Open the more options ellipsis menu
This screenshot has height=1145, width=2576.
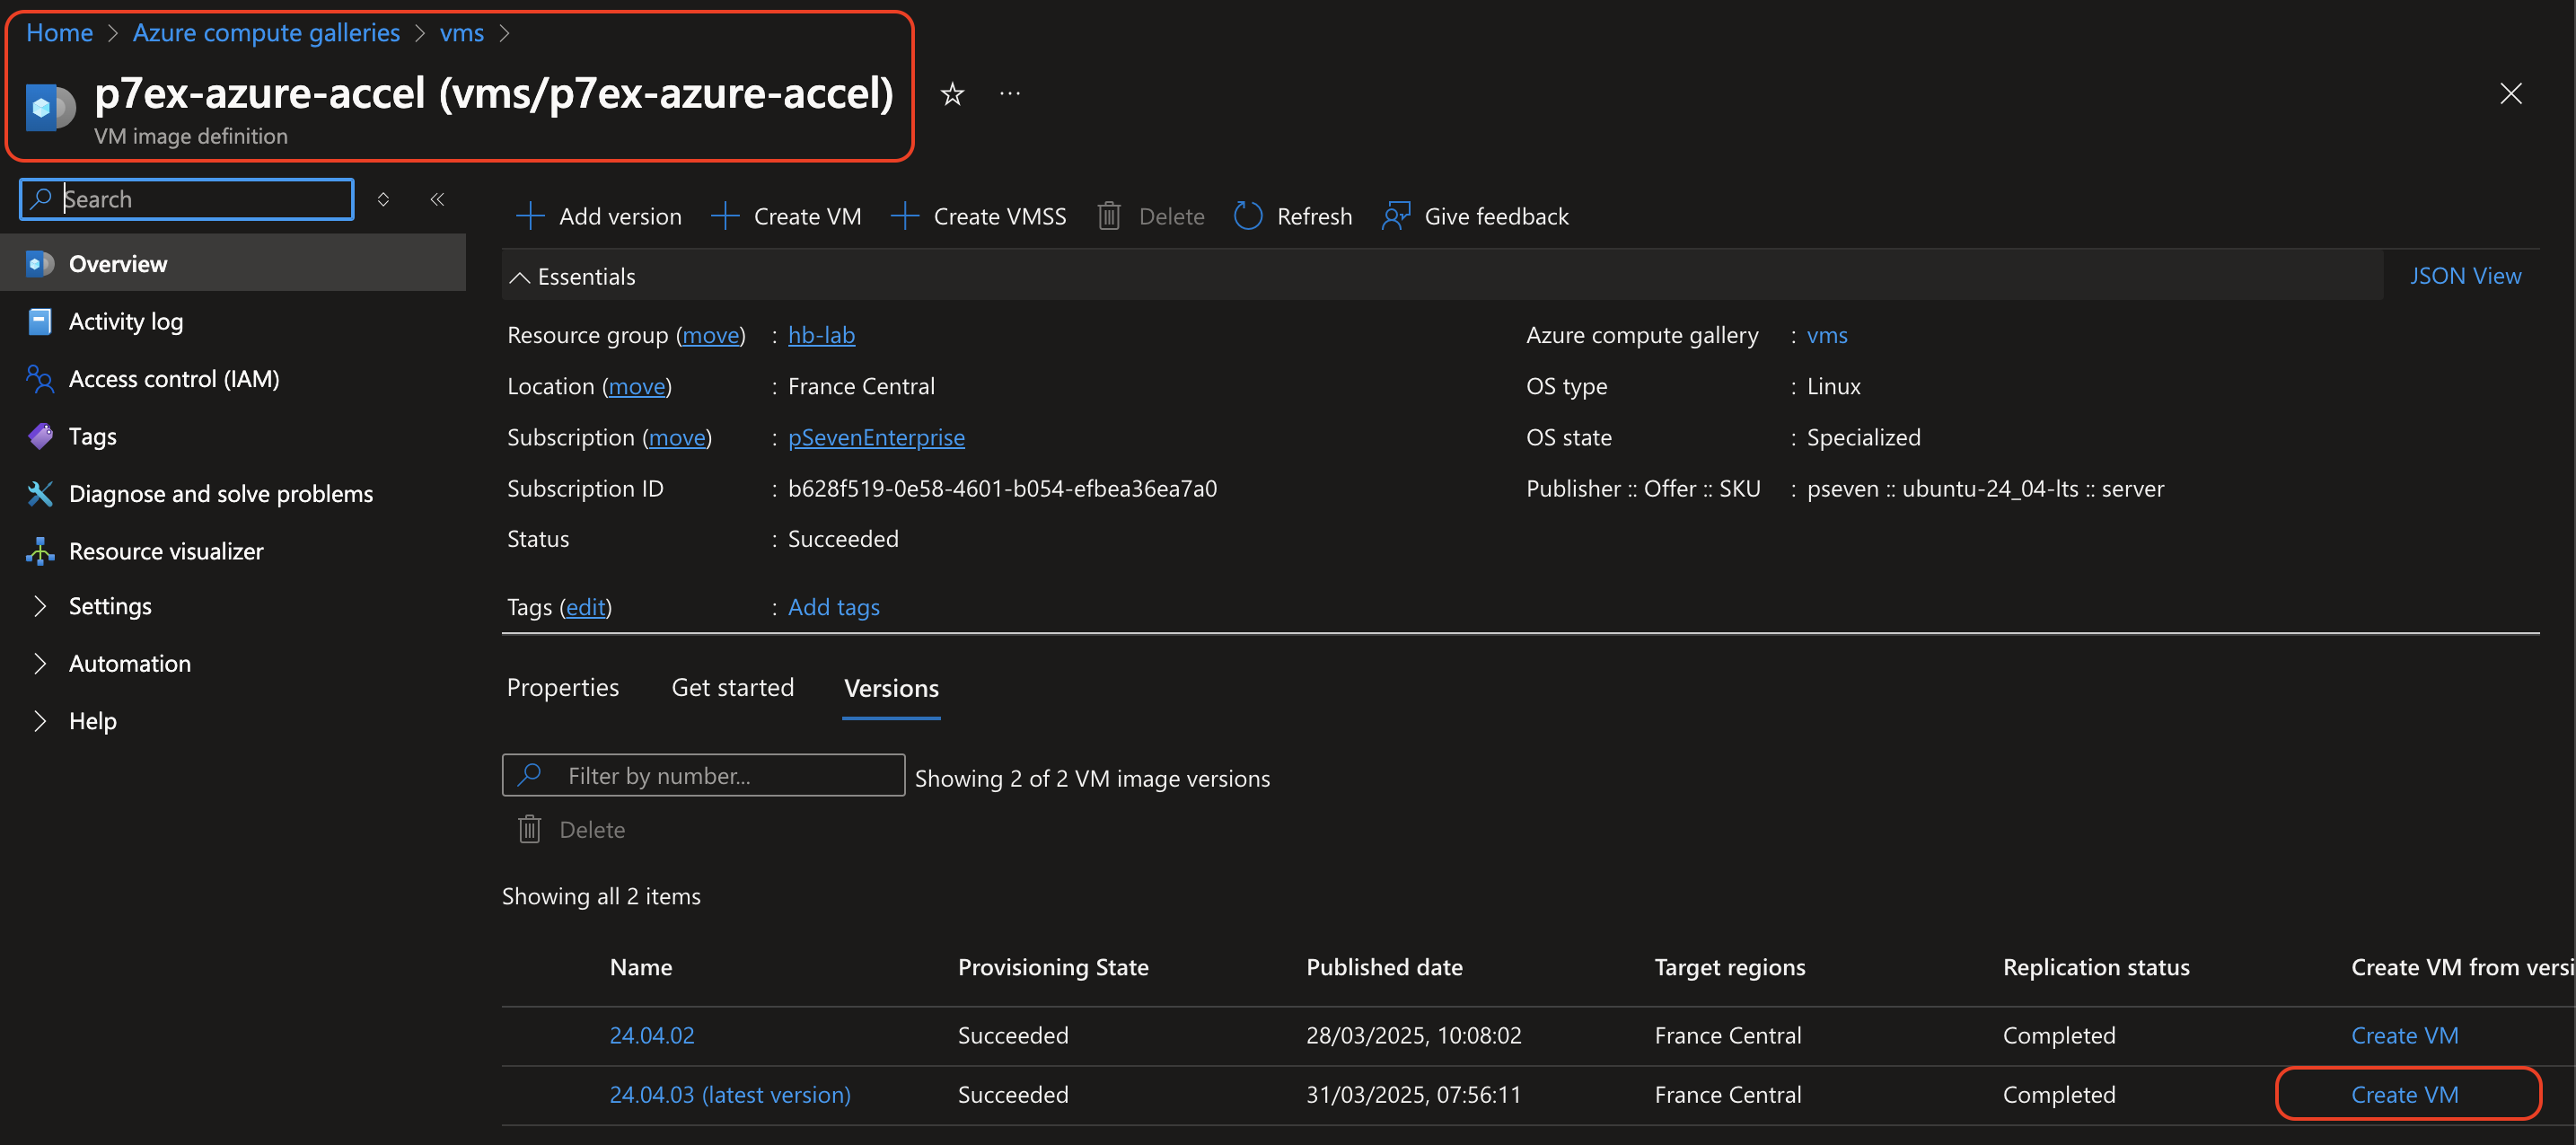coord(1010,94)
